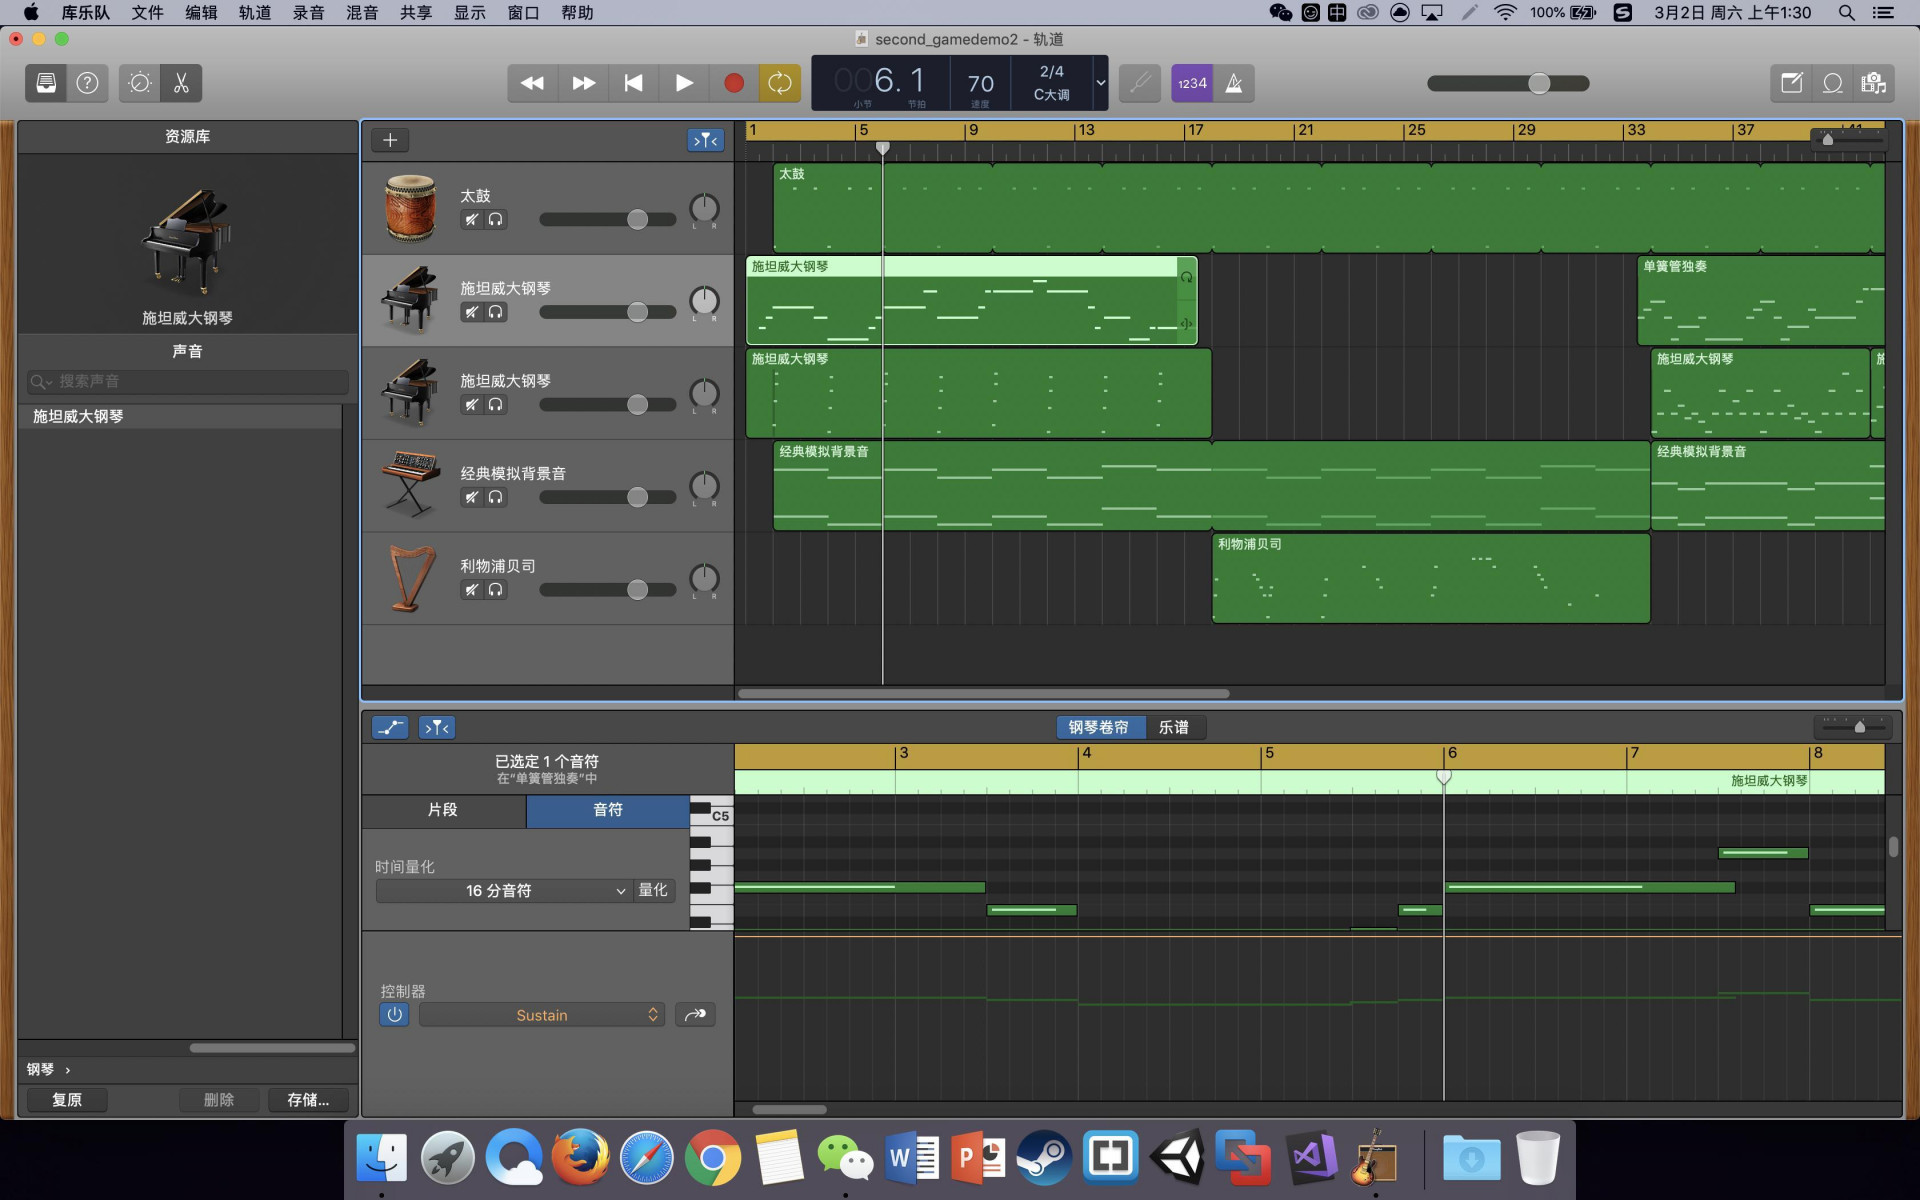Toggle the 1234 count-in button
This screenshot has height=1200, width=1920.
click(1192, 83)
